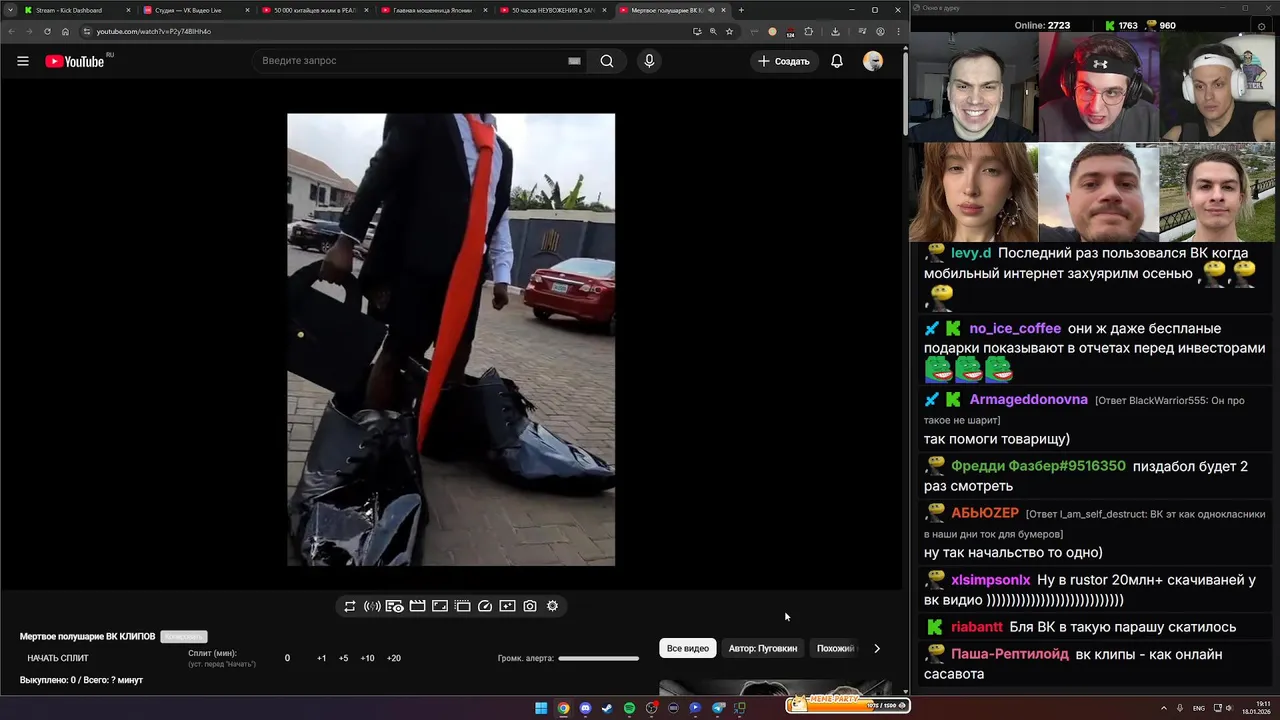Click the magnifier search button
The width and height of the screenshot is (1280, 720).
pyautogui.click(x=607, y=61)
